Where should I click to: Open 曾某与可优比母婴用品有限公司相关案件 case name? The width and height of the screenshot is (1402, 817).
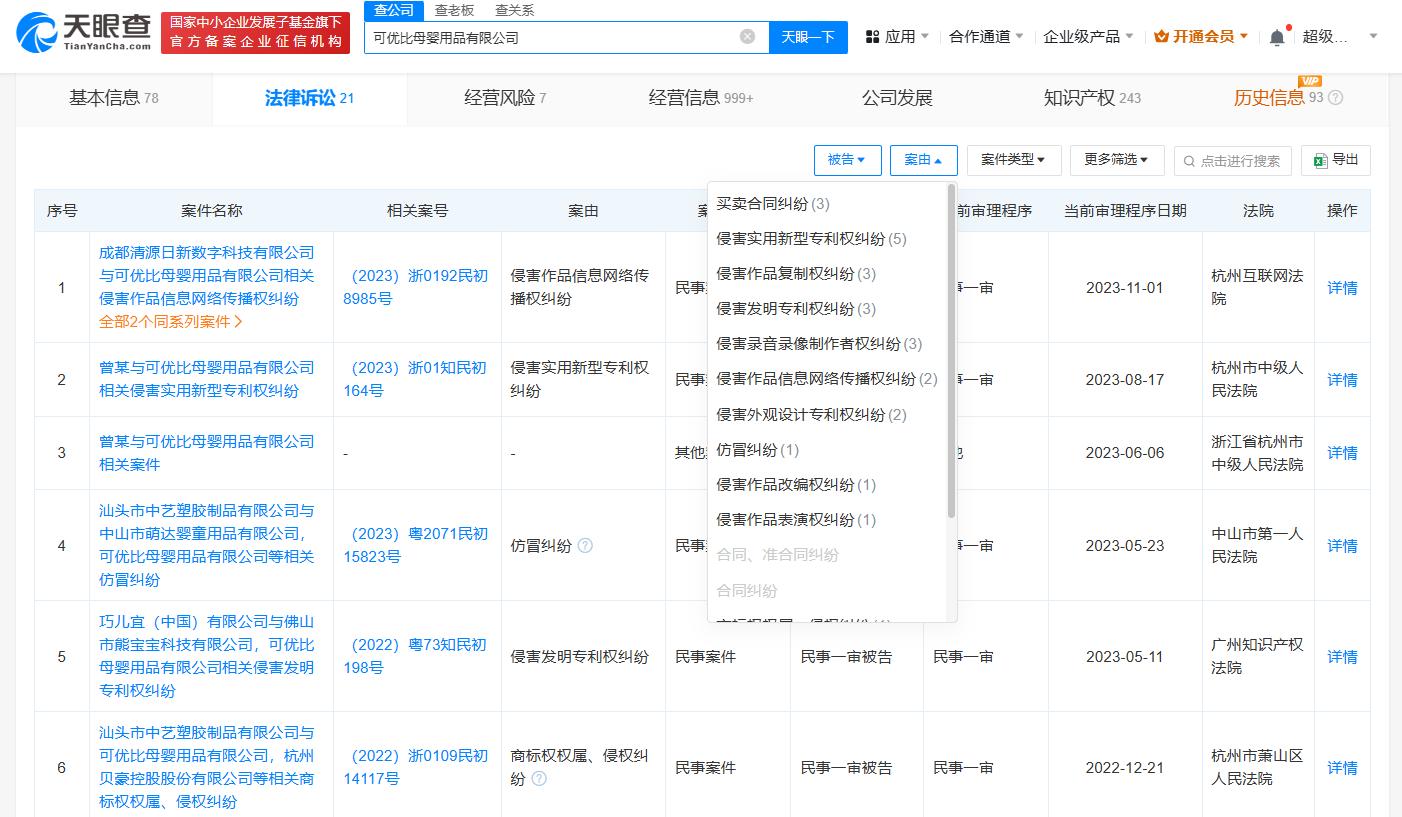tap(206, 453)
